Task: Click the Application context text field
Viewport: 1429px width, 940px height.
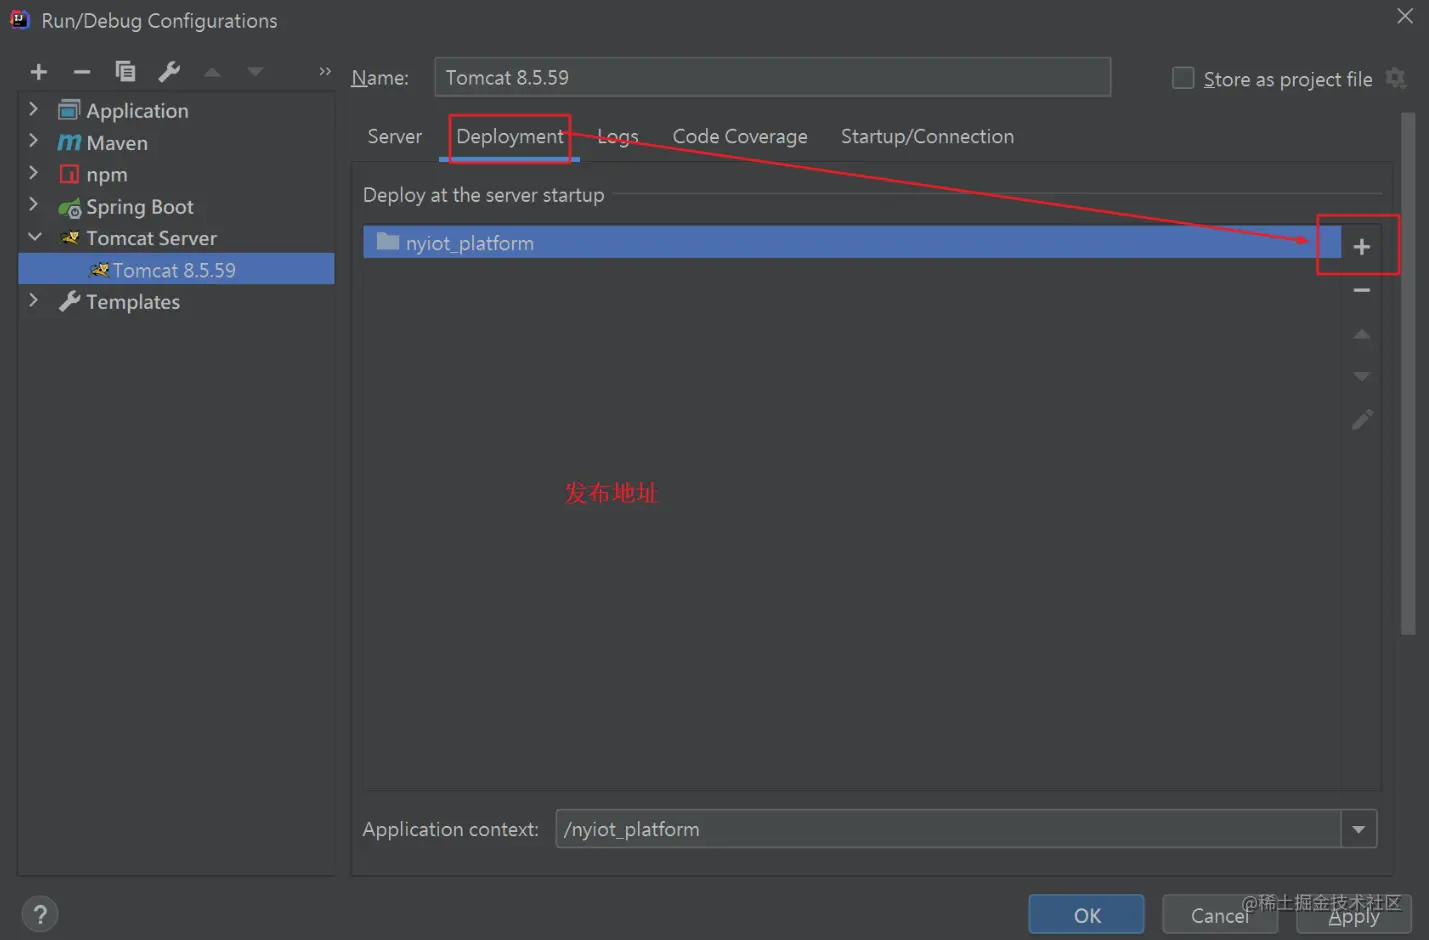Action: [x=948, y=829]
